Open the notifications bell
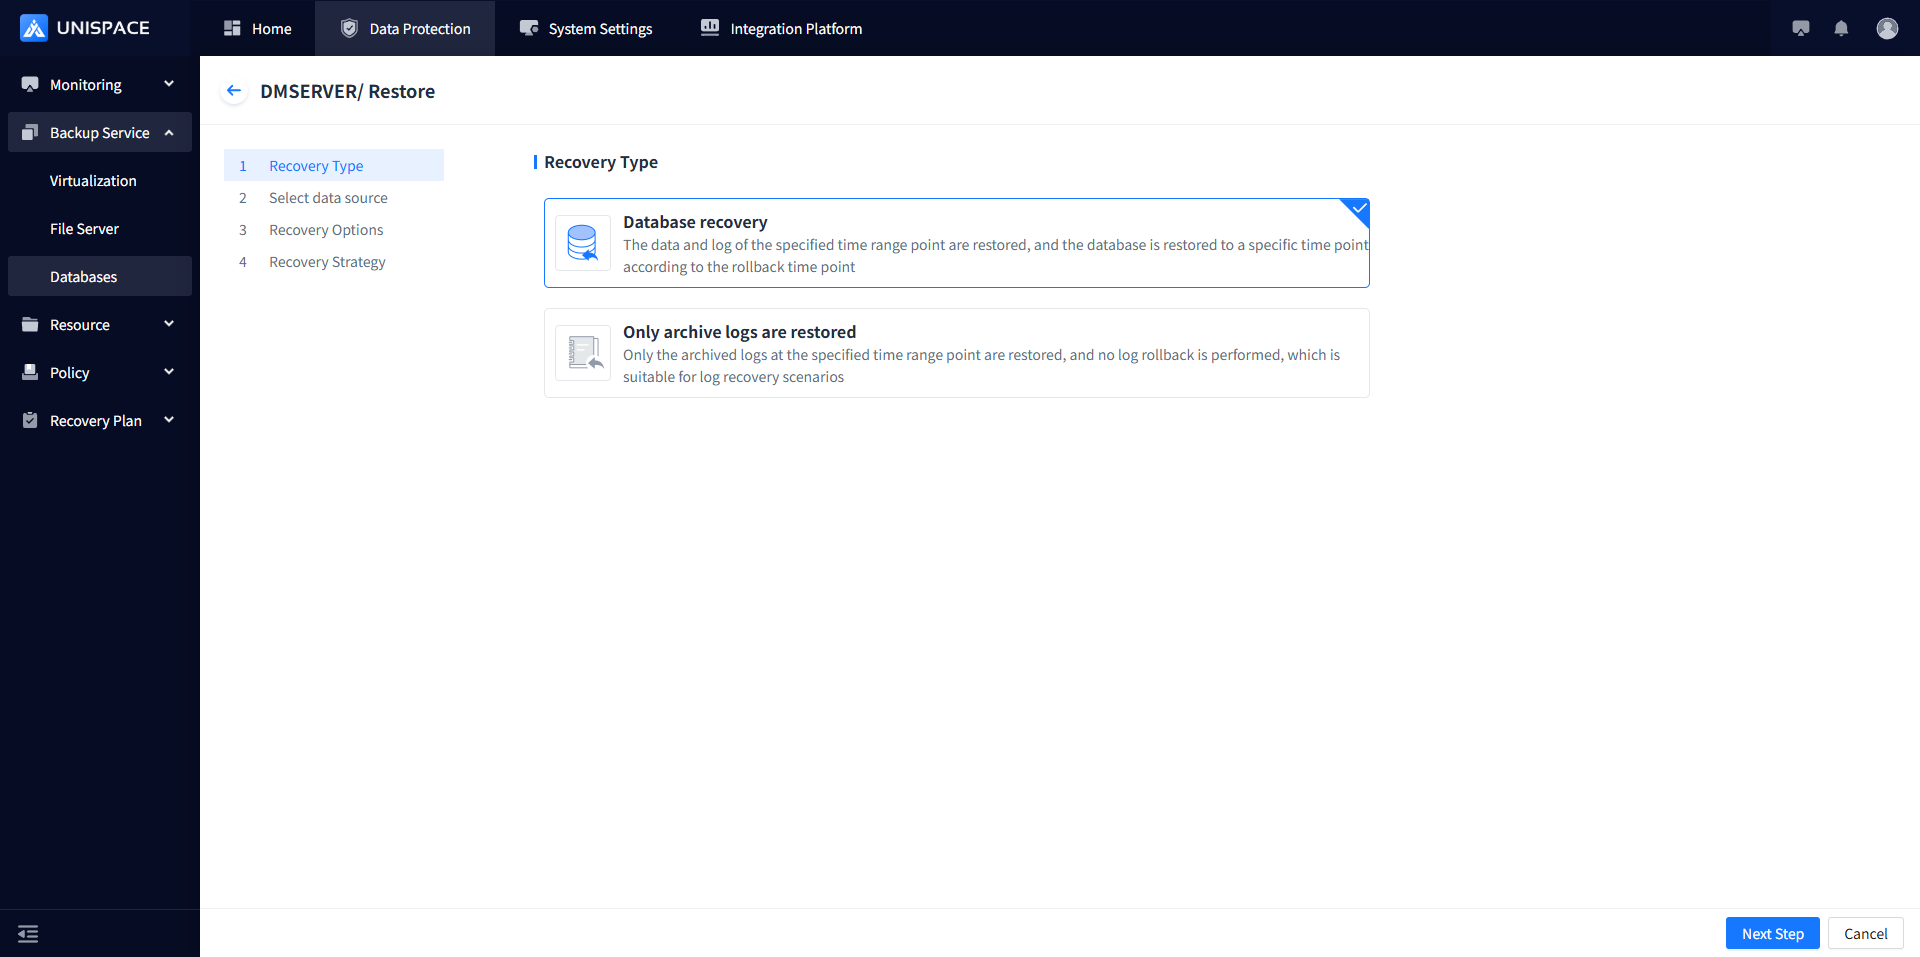1920x957 pixels. [1841, 28]
